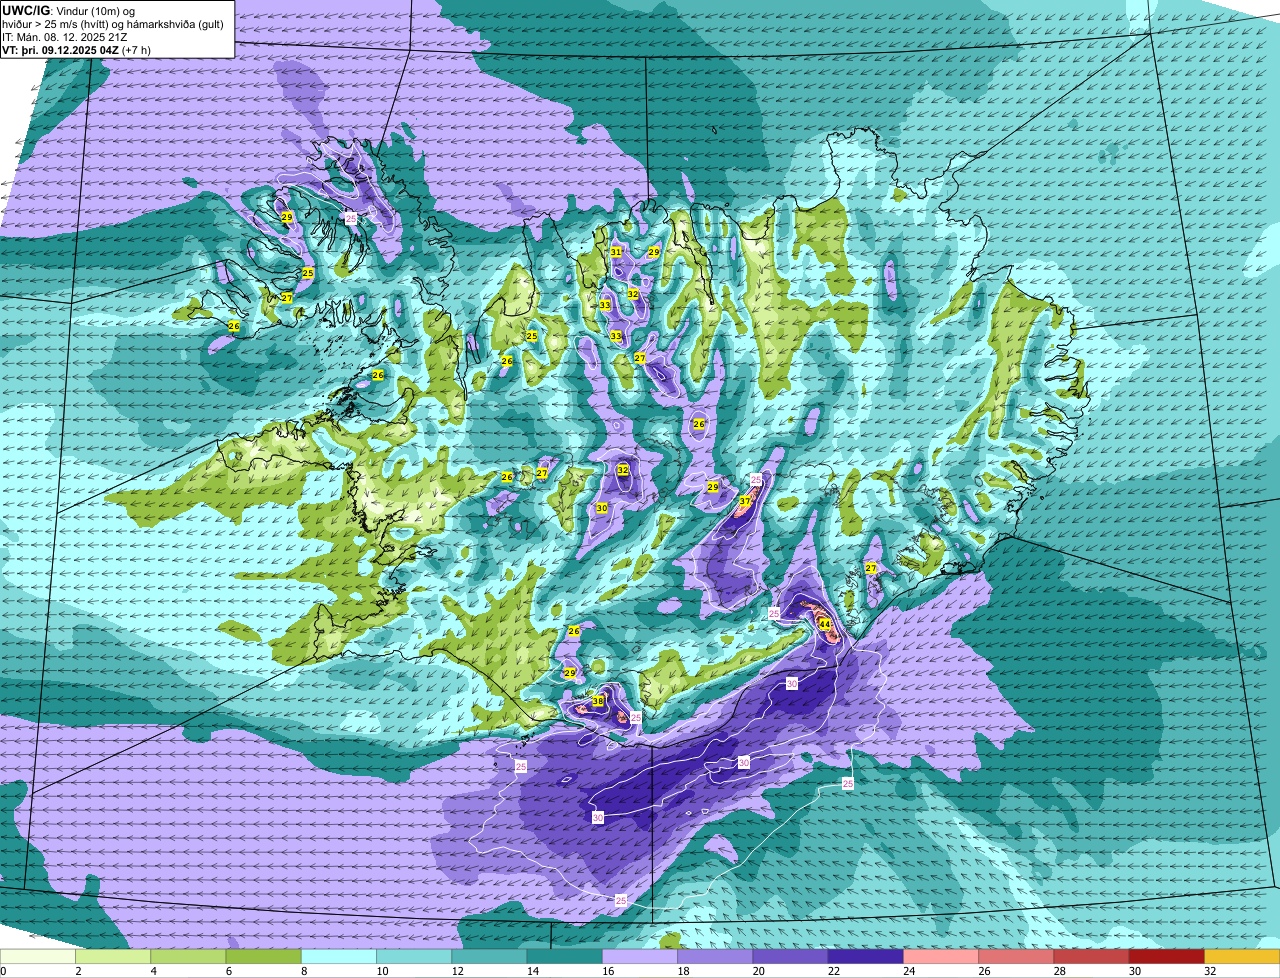Click the 24–26 m/s pink legend swatch

(941, 957)
